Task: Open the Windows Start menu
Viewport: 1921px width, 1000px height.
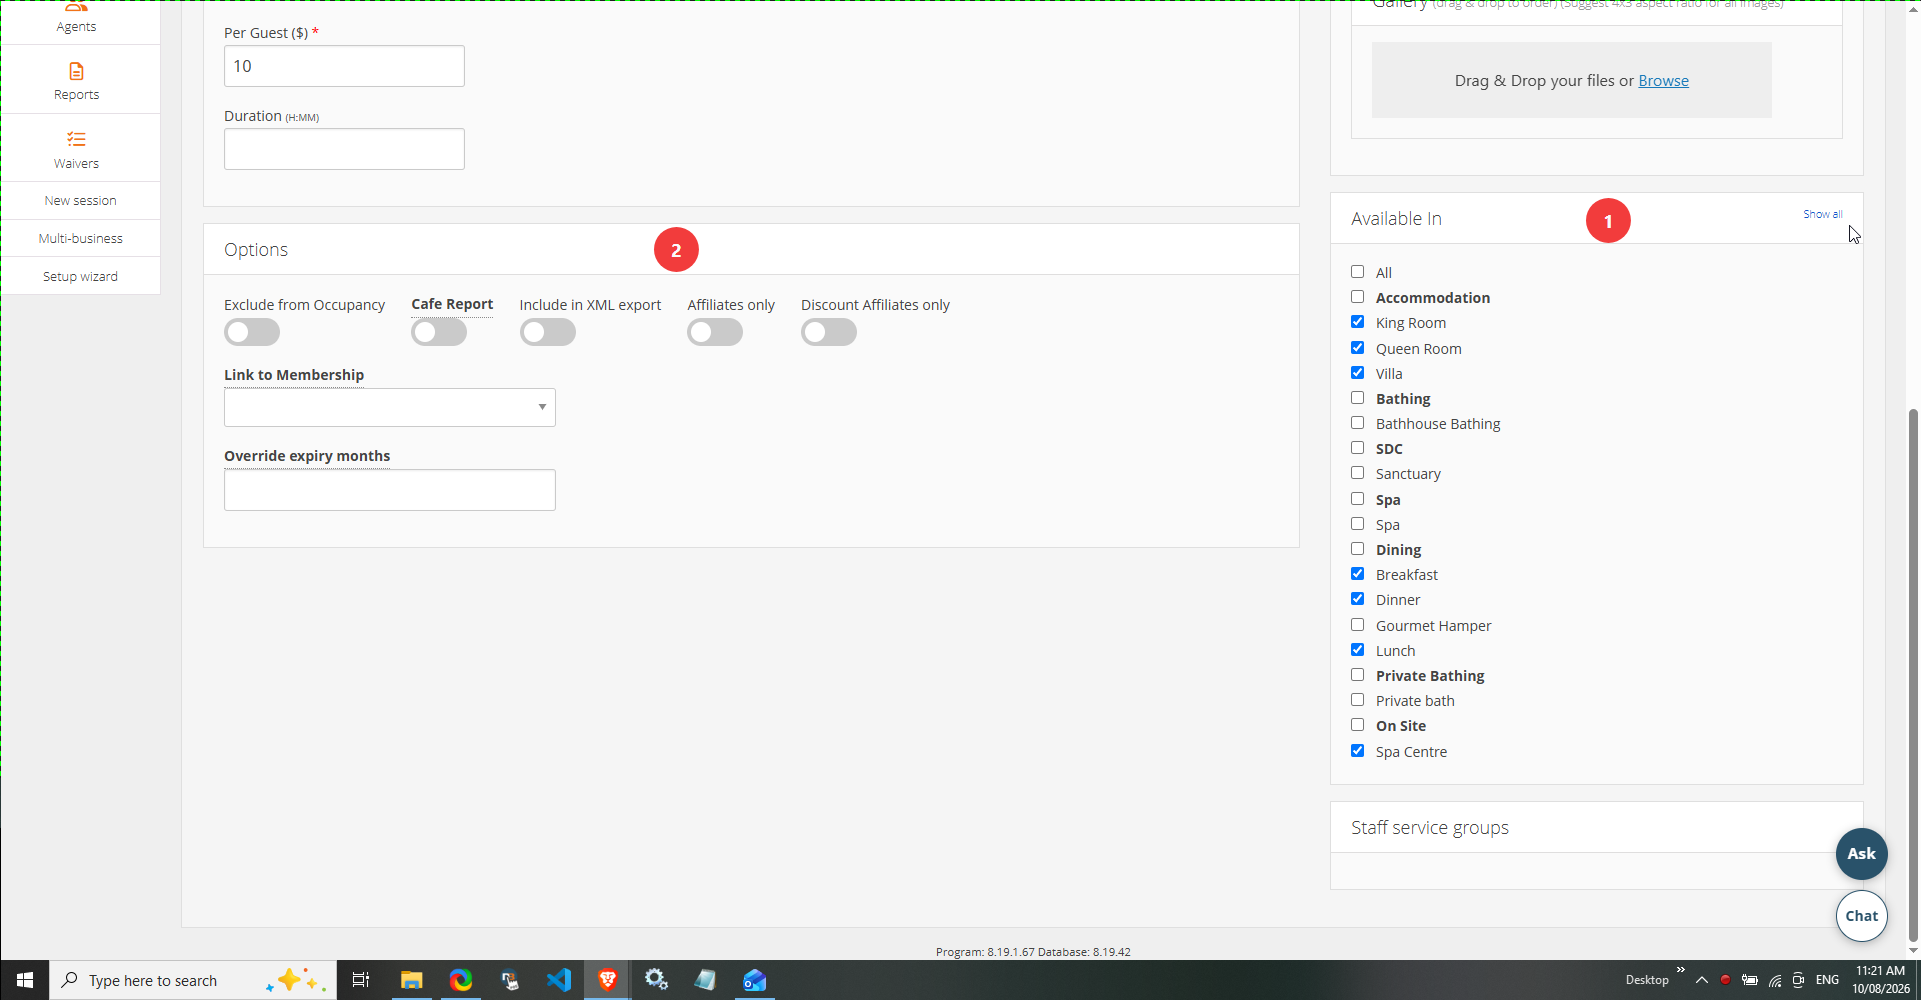Action: point(25,980)
